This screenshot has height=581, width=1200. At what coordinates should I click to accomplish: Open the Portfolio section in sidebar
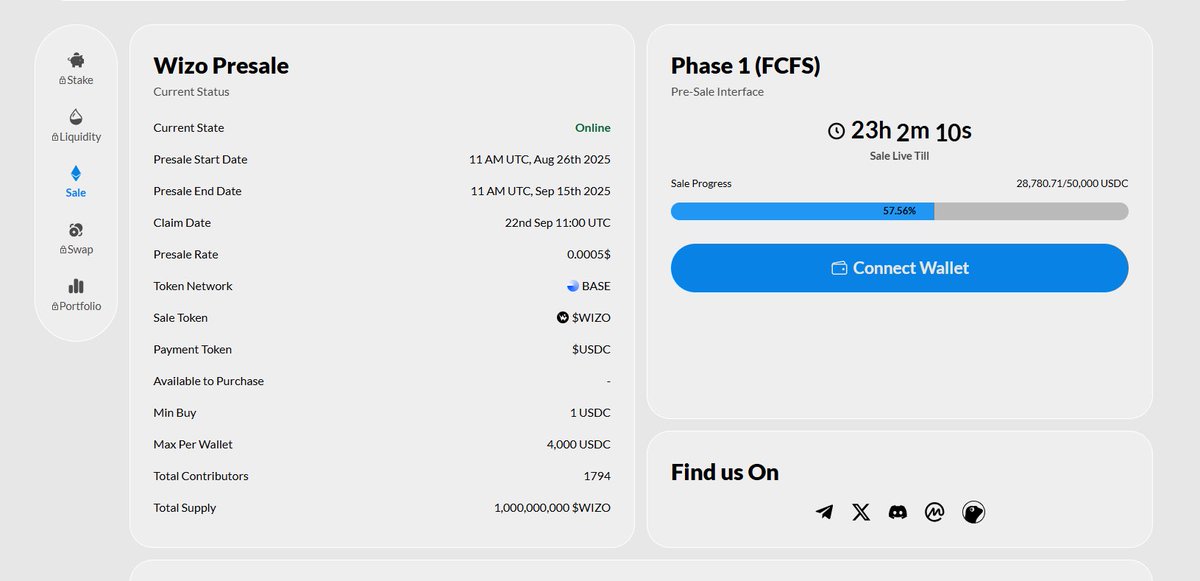click(76, 296)
